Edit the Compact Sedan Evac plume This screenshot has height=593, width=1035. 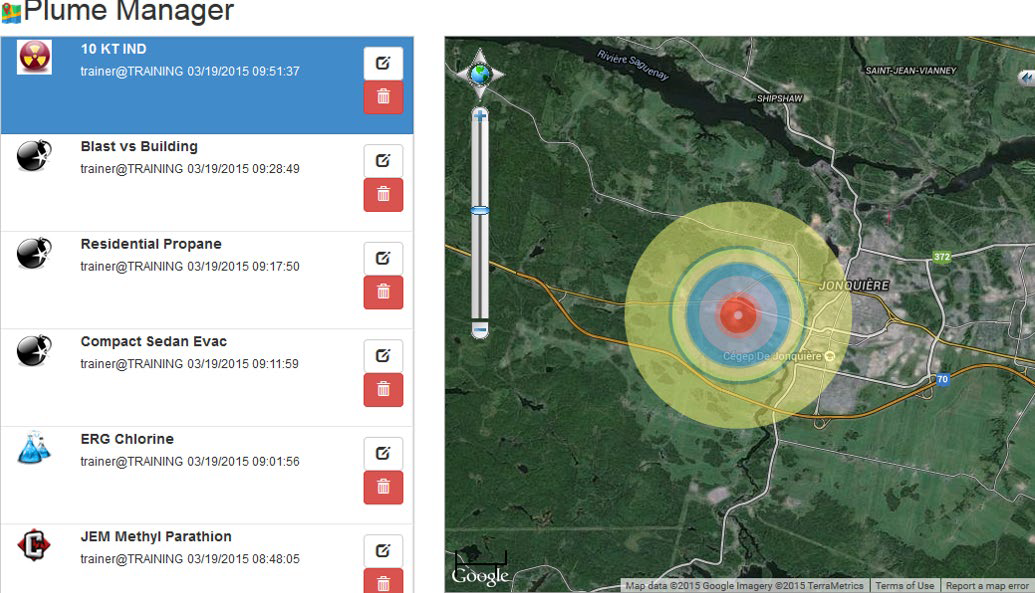(383, 356)
